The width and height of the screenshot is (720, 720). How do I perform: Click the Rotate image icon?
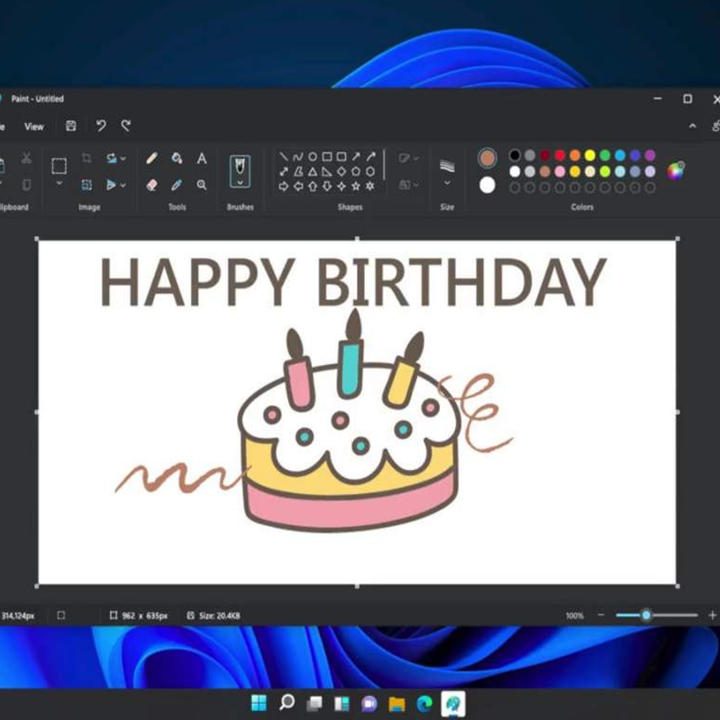point(112,158)
